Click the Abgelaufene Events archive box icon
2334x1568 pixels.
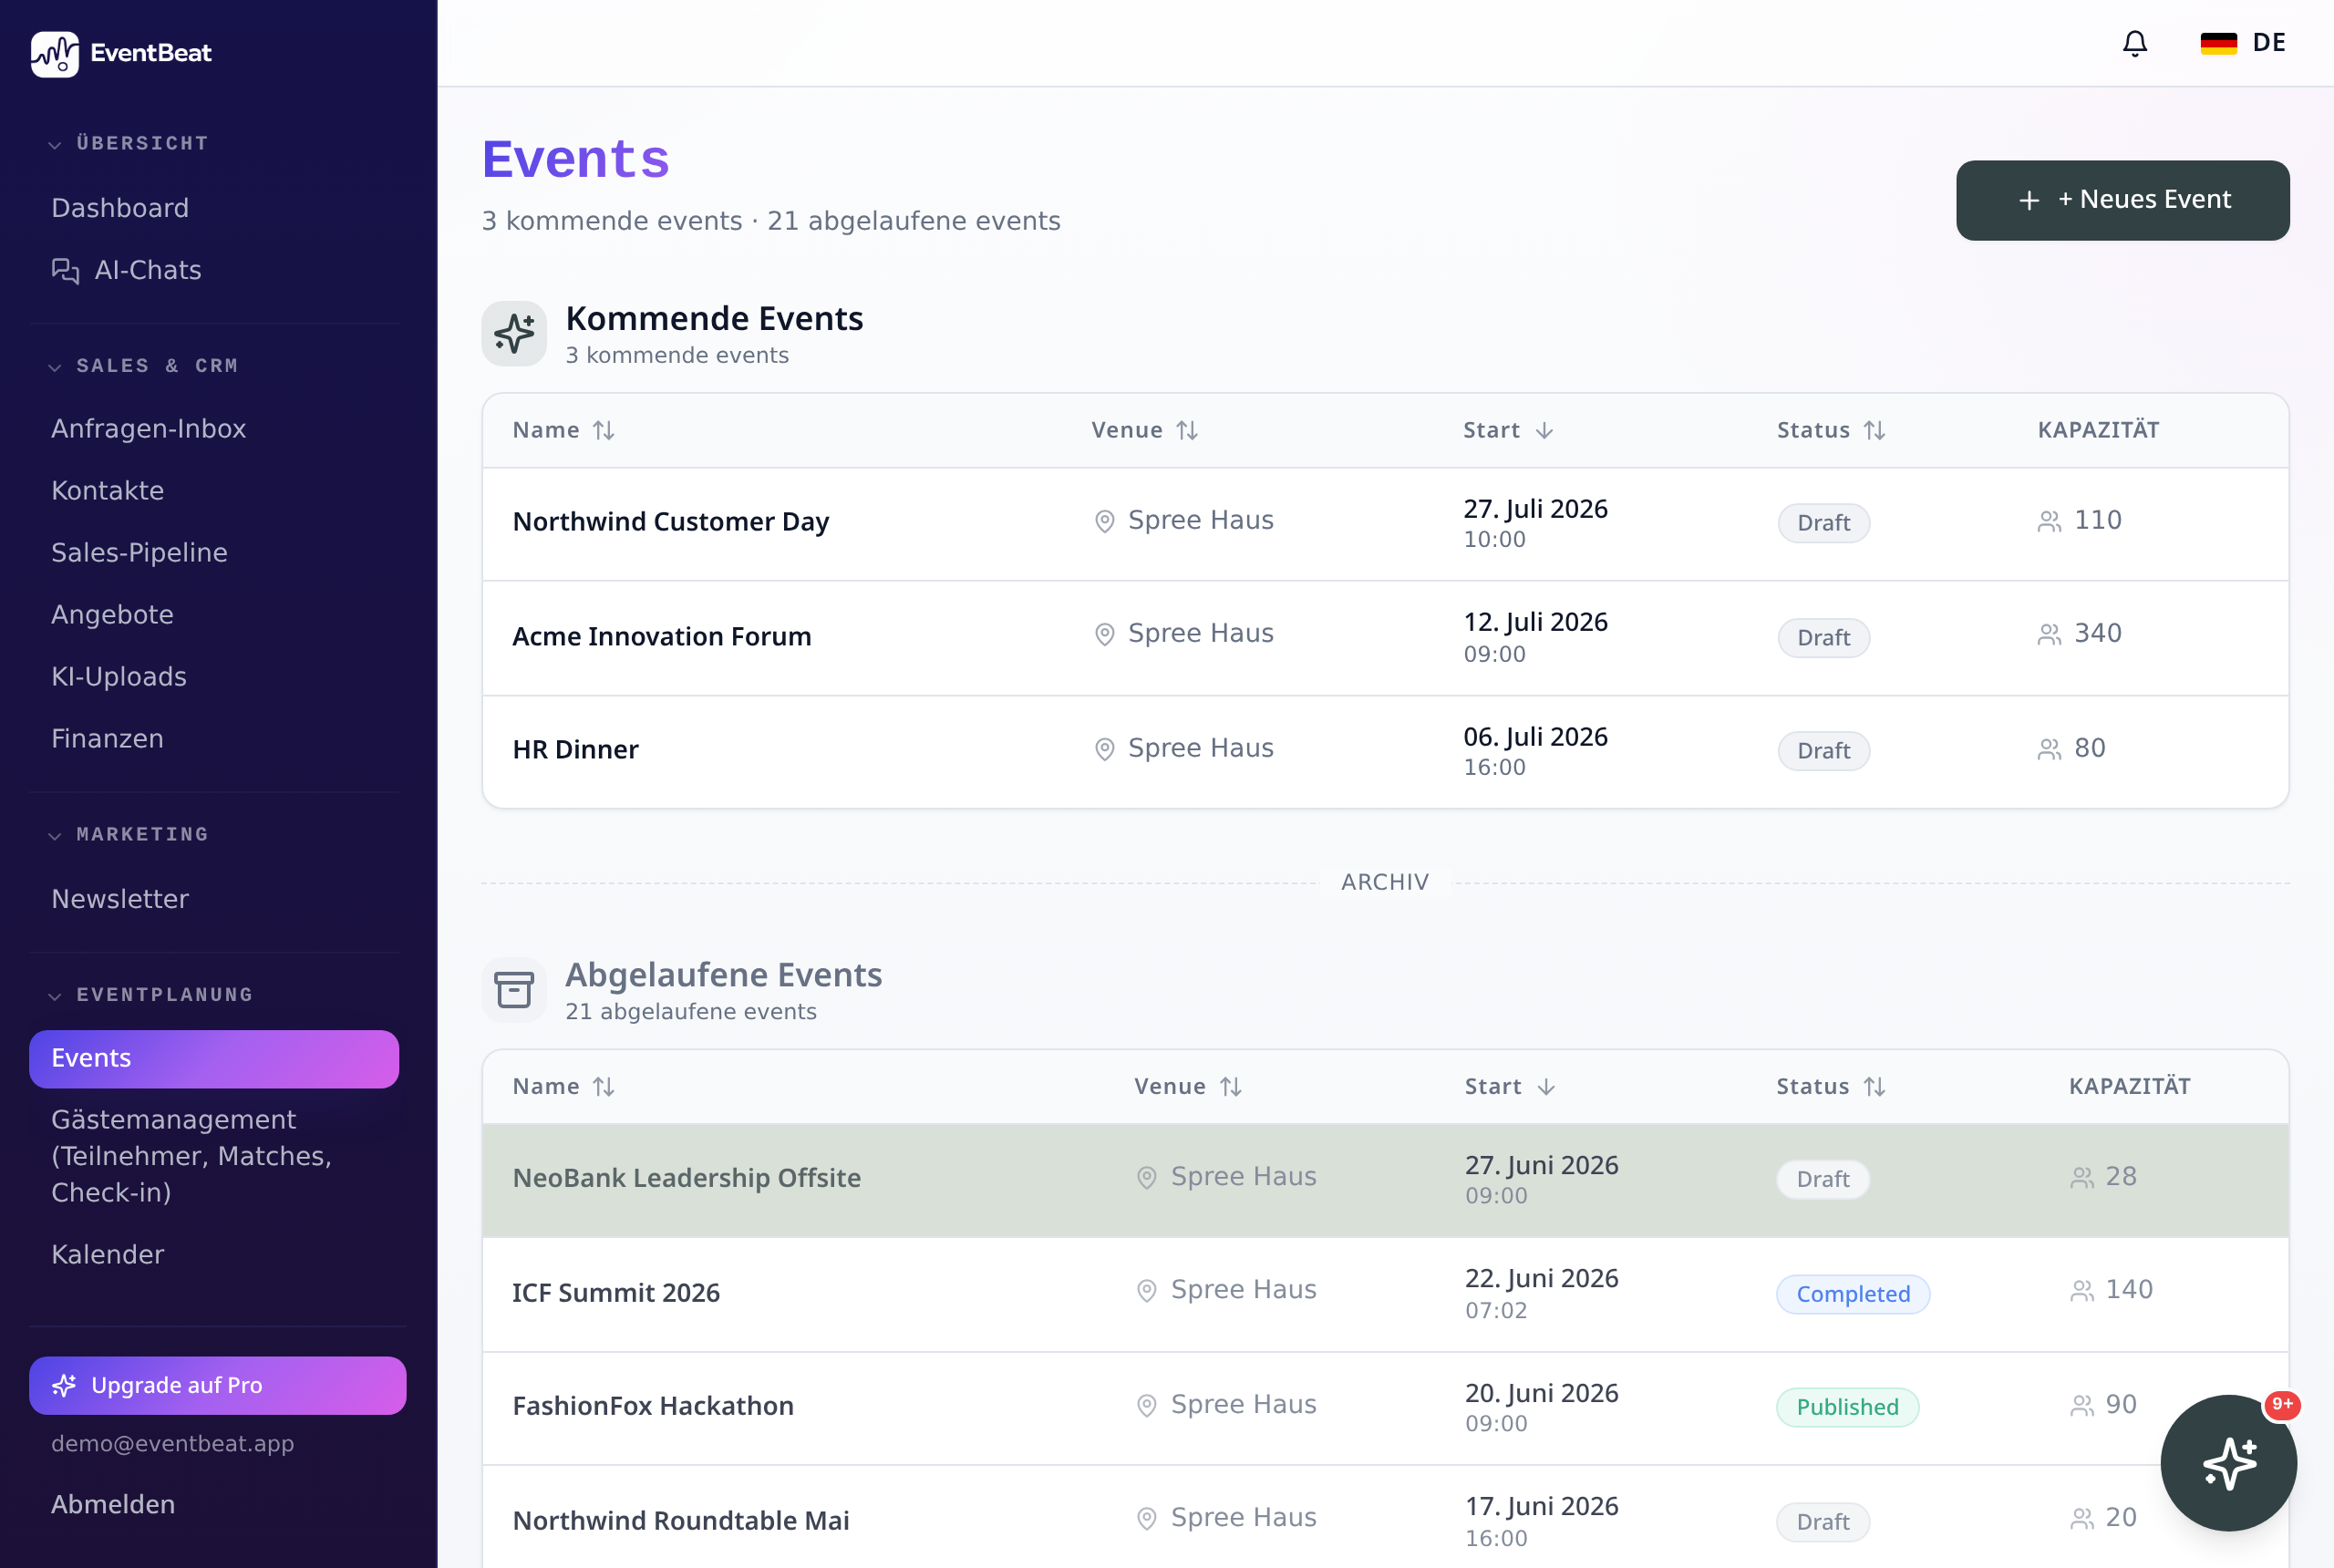[514, 990]
